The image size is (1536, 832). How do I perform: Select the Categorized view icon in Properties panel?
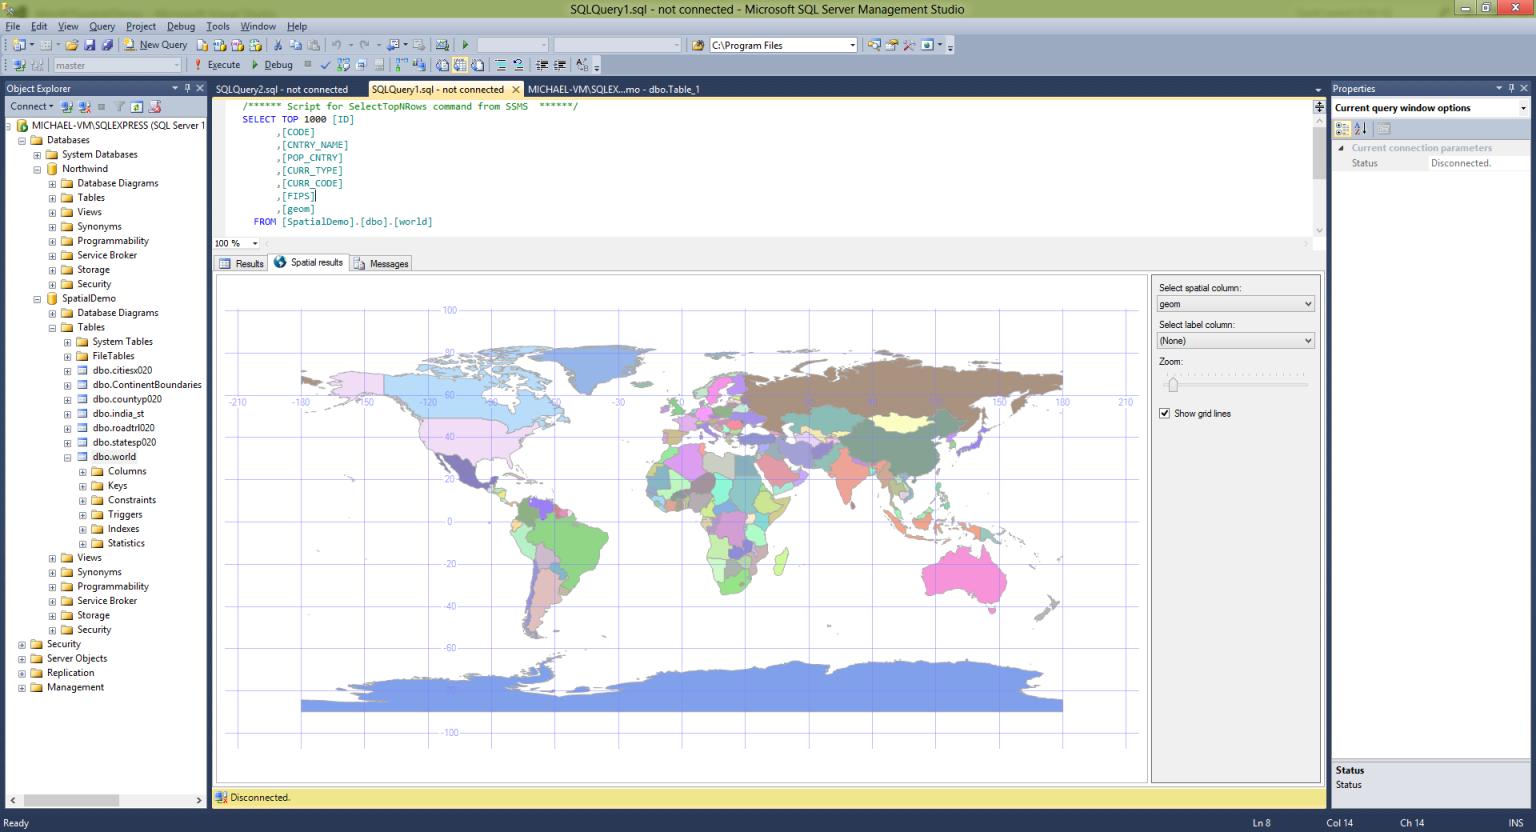[1343, 129]
